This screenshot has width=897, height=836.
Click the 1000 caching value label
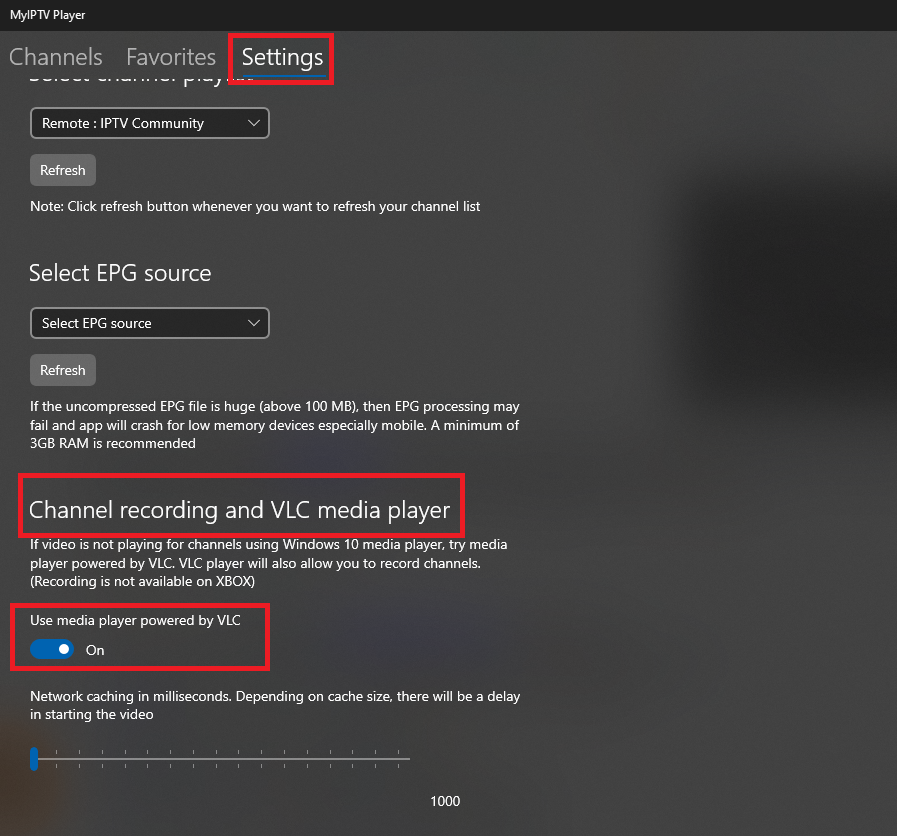pyautogui.click(x=445, y=801)
